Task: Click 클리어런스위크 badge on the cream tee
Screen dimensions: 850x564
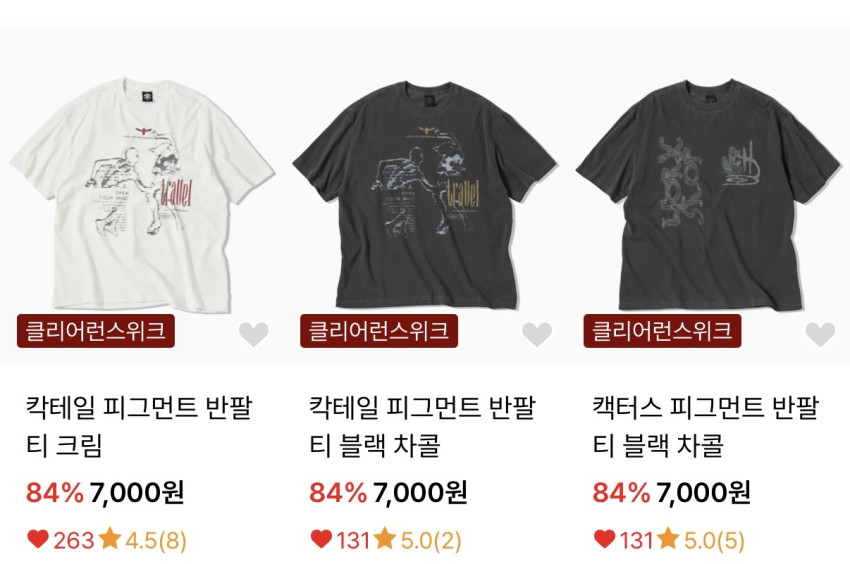Action: coord(96,331)
